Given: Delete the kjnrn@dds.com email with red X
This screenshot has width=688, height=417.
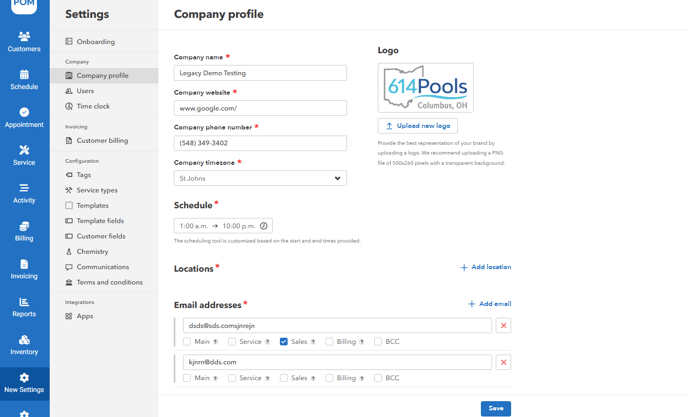Looking at the screenshot, I should 503,362.
